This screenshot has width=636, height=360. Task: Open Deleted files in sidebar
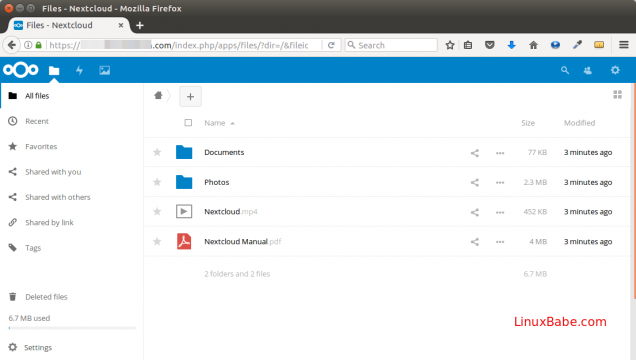(72, 297)
